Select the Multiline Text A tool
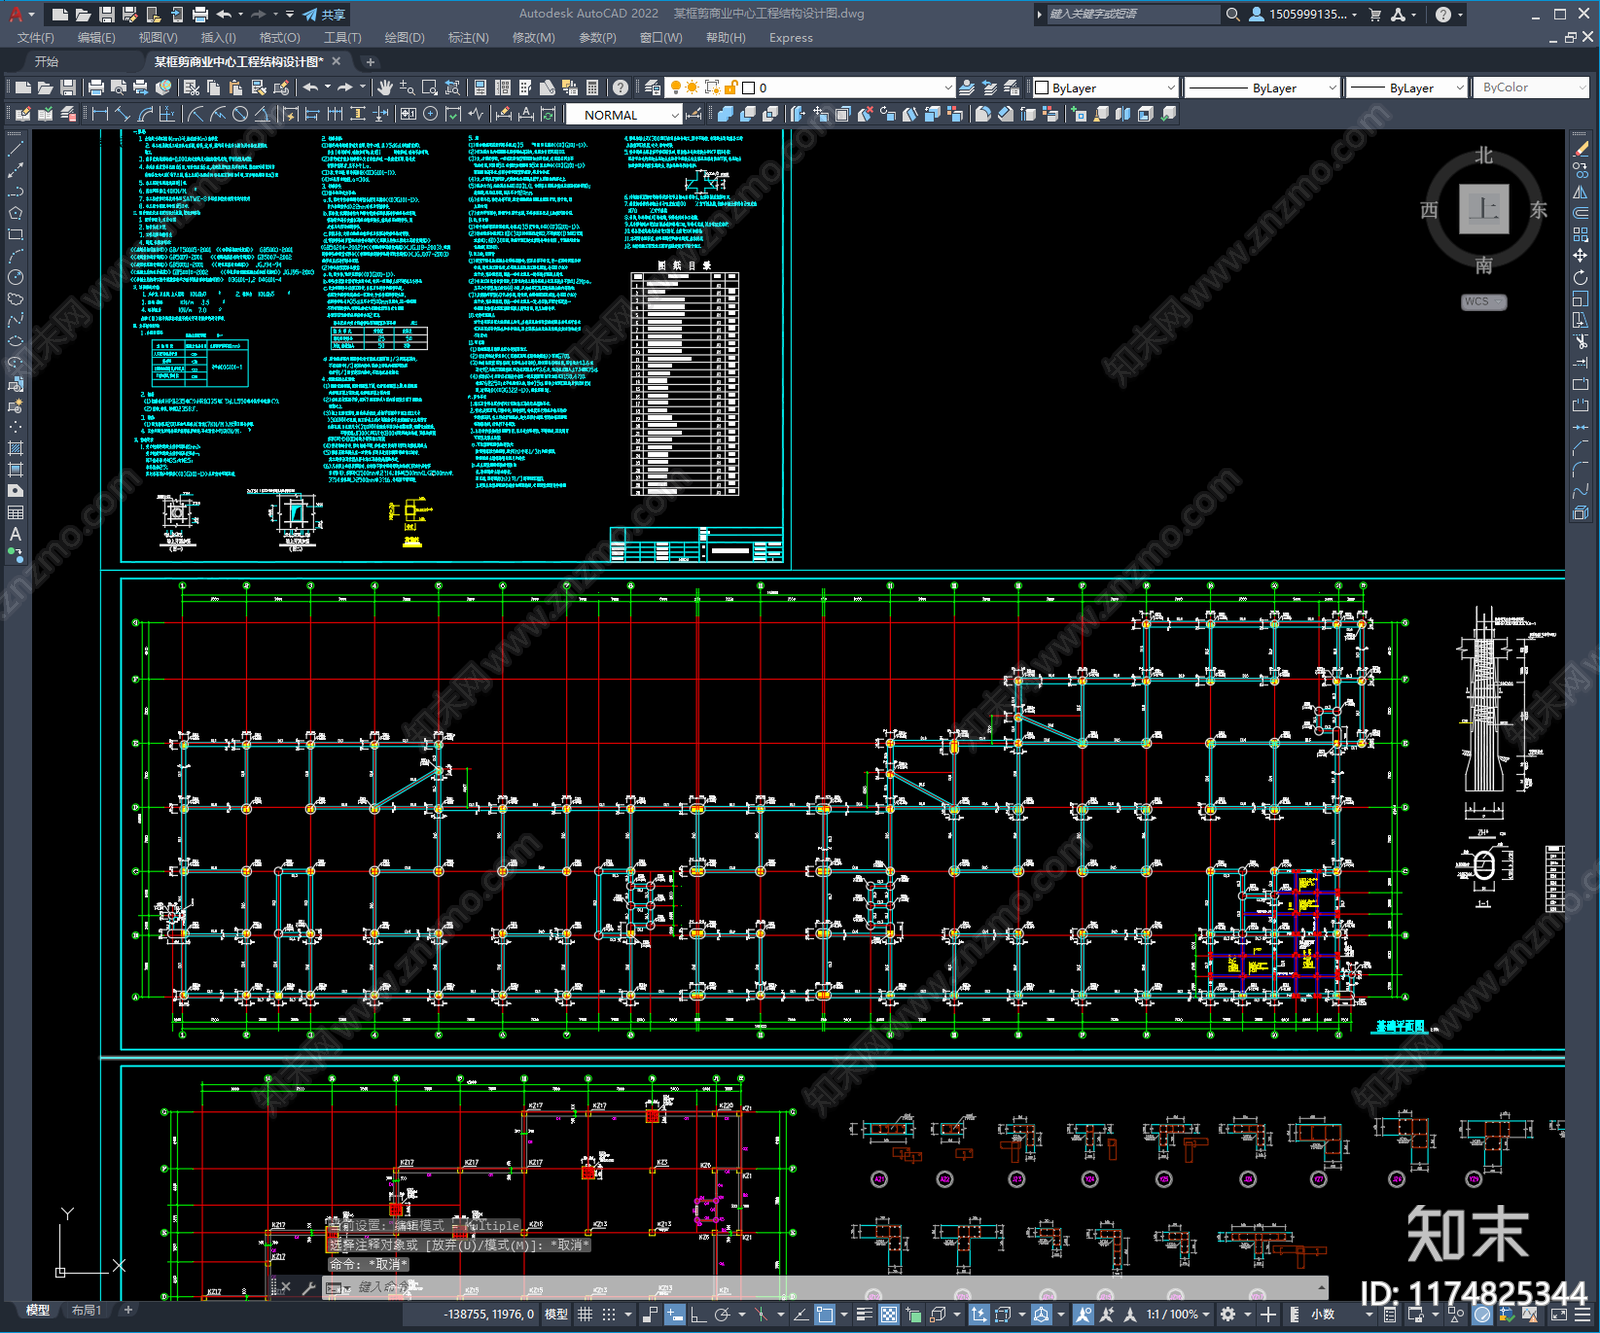Image resolution: width=1600 pixels, height=1333 pixels. 15,534
